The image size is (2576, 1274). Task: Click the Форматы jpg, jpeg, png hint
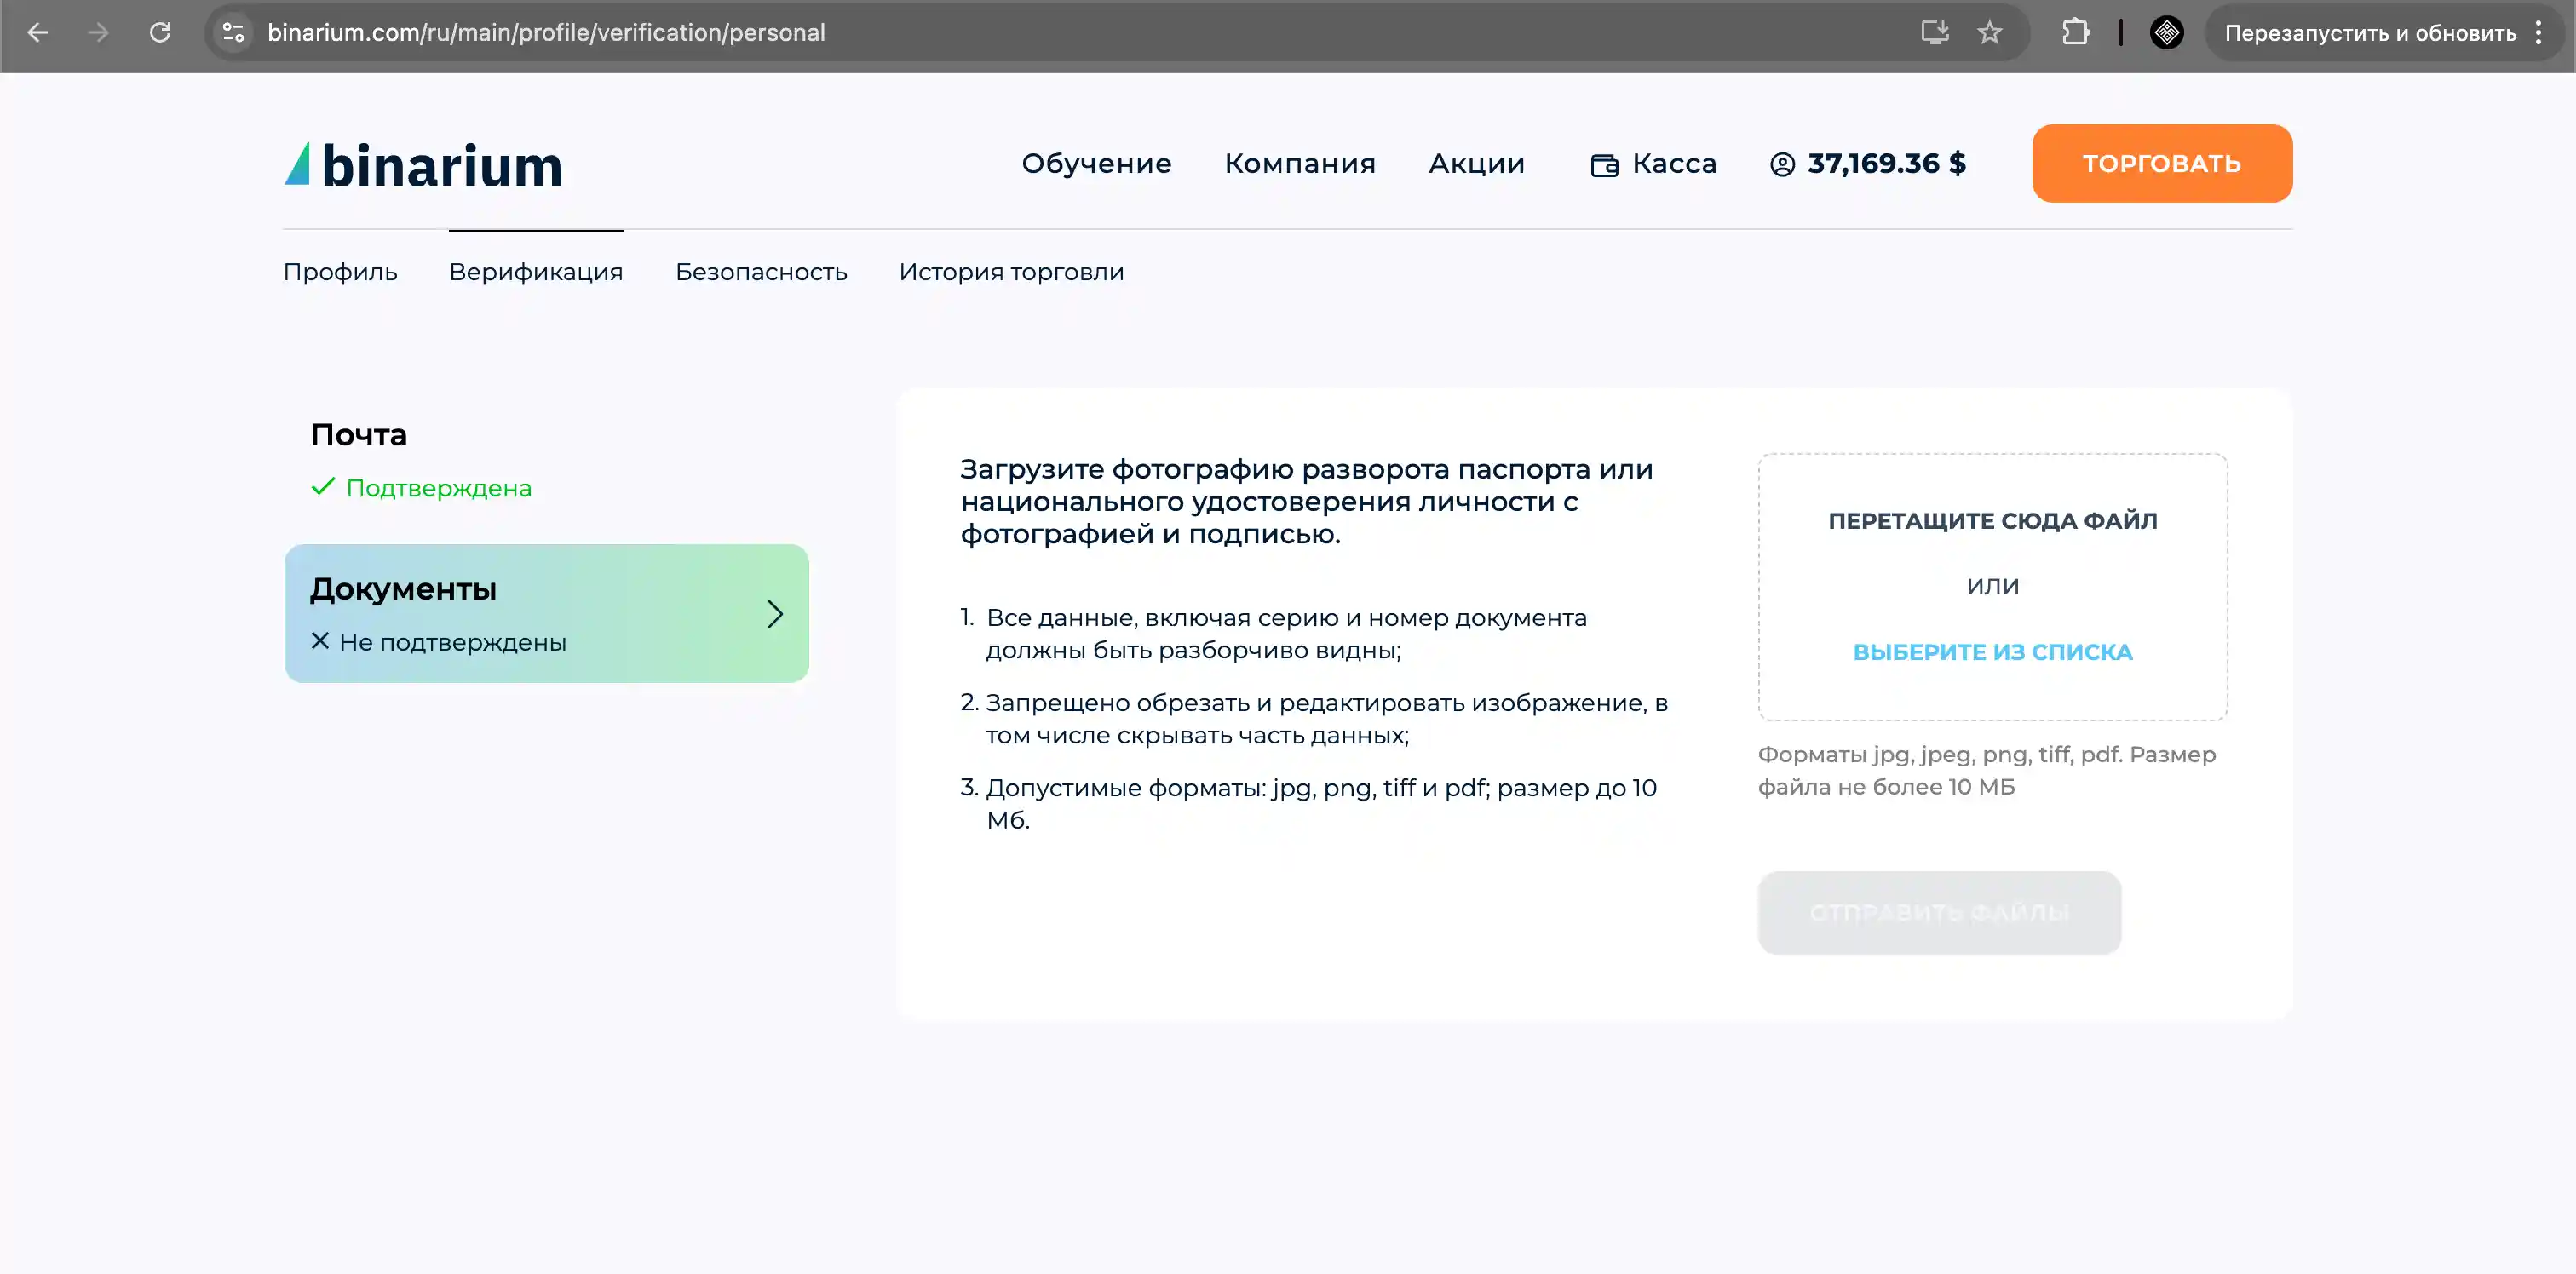pos(1986,770)
